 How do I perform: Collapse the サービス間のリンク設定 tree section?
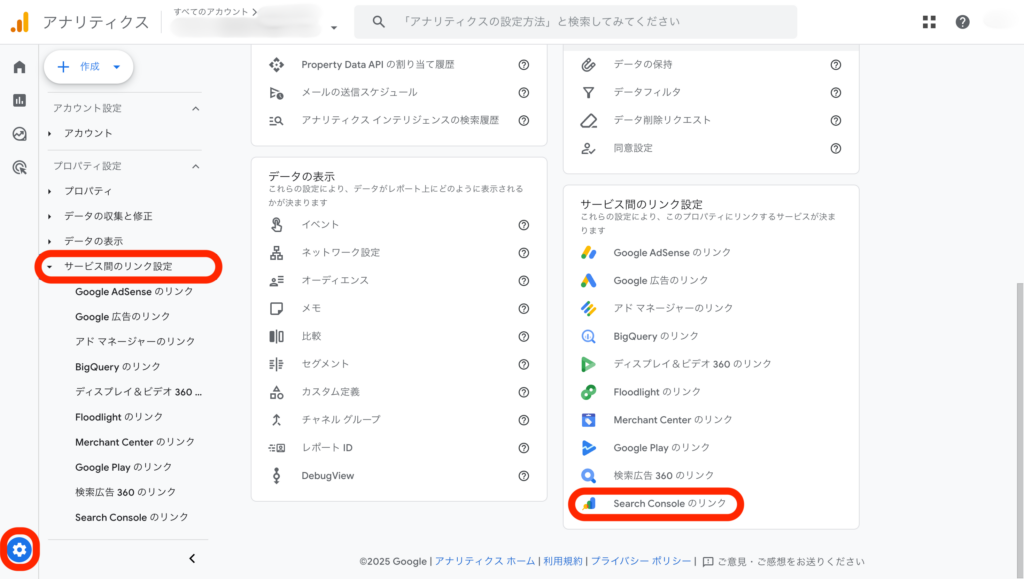coord(50,267)
